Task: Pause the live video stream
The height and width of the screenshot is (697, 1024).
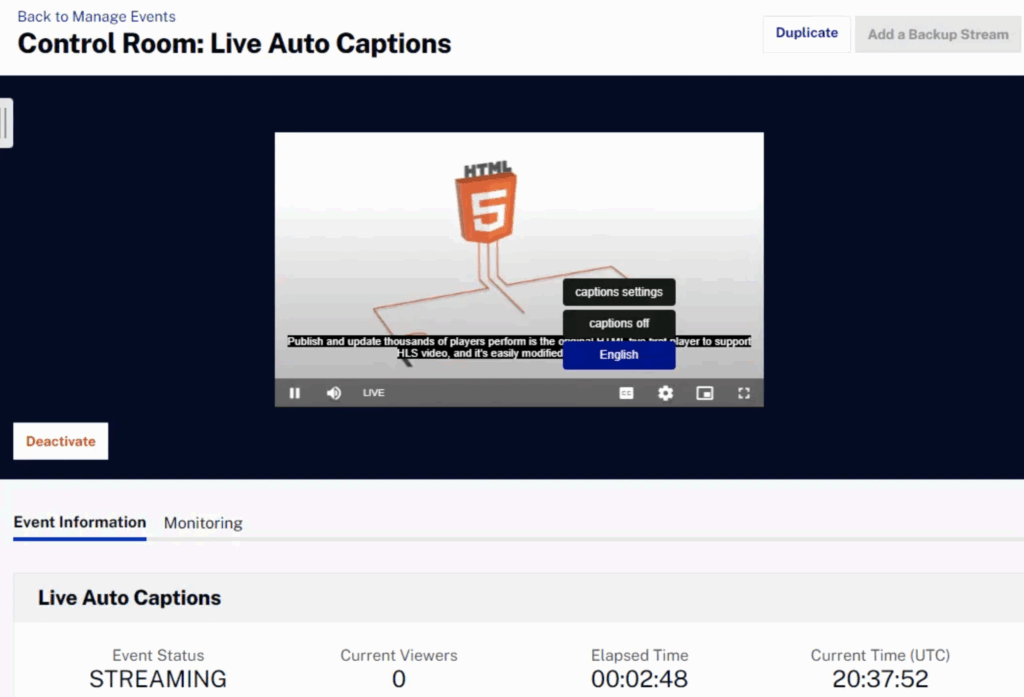Action: coord(294,393)
